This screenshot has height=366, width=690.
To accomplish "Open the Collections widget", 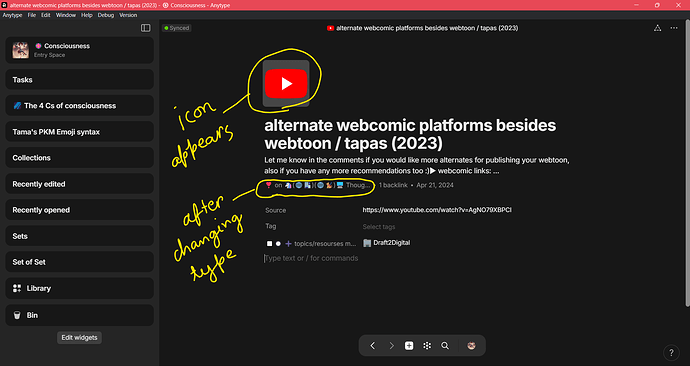I will [x=80, y=157].
